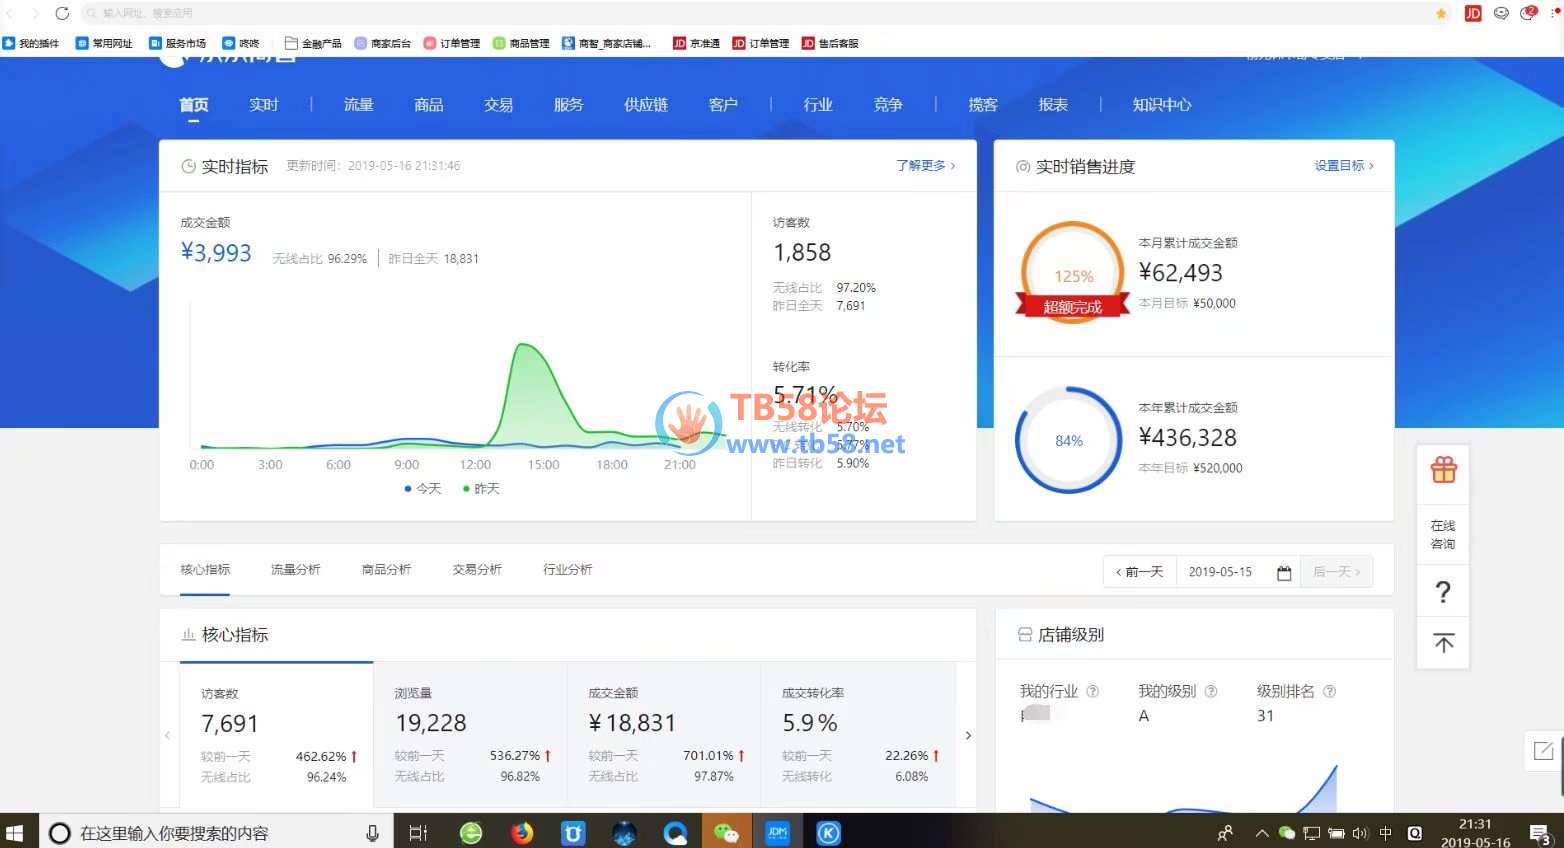
Task: Open the question mark help icon
Action: 1443,592
